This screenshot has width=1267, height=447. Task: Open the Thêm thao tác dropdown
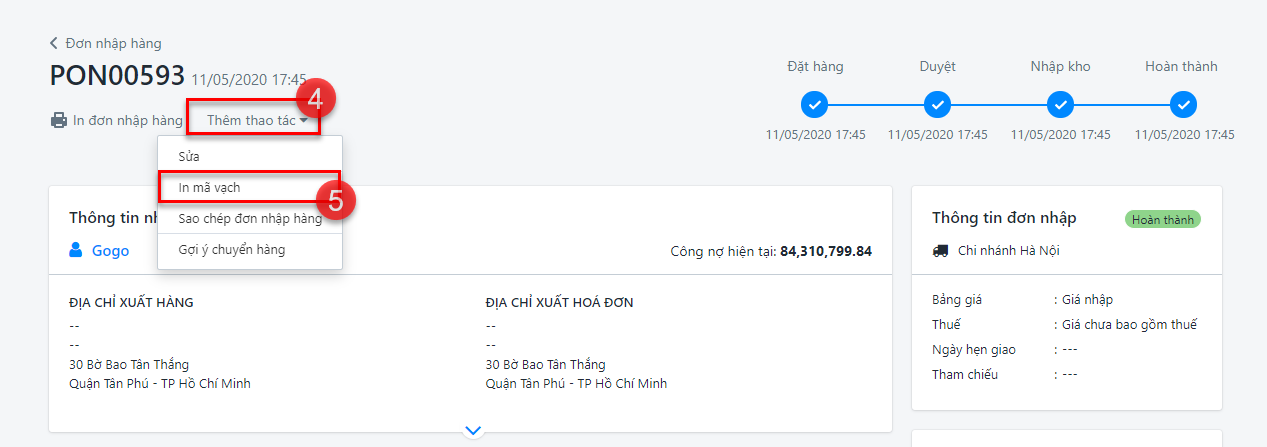(257, 120)
